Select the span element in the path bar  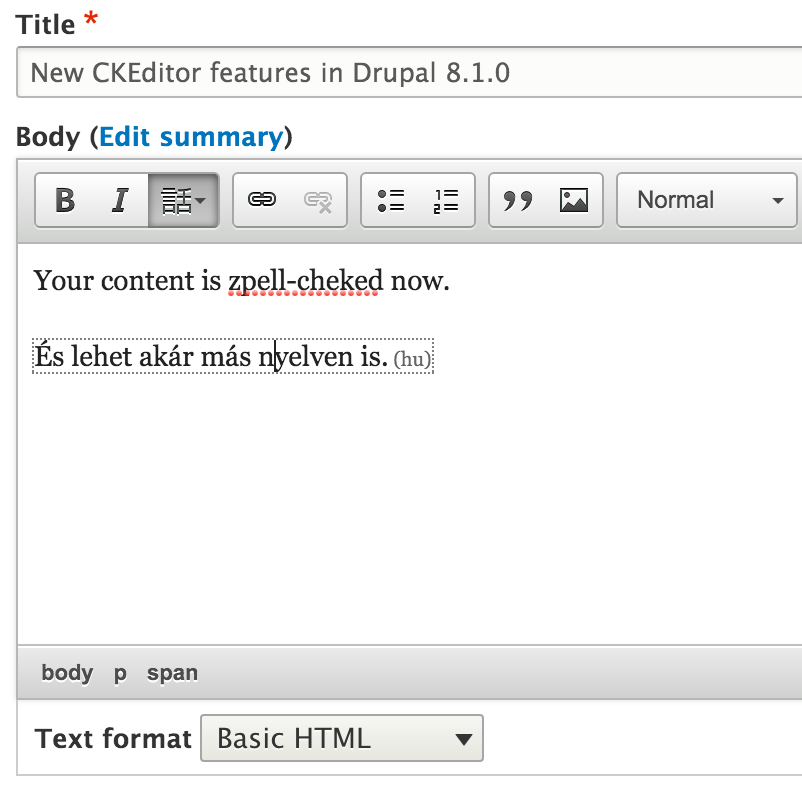171,673
